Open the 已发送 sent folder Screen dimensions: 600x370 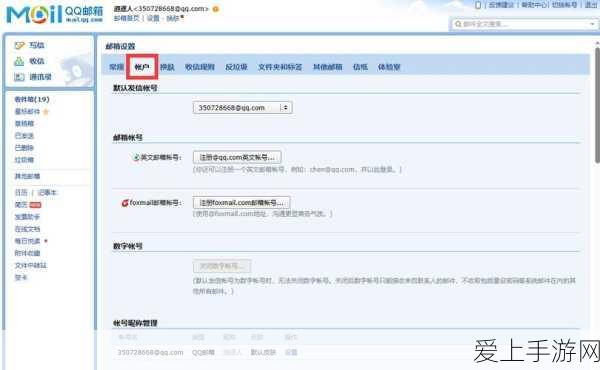click(x=24, y=136)
